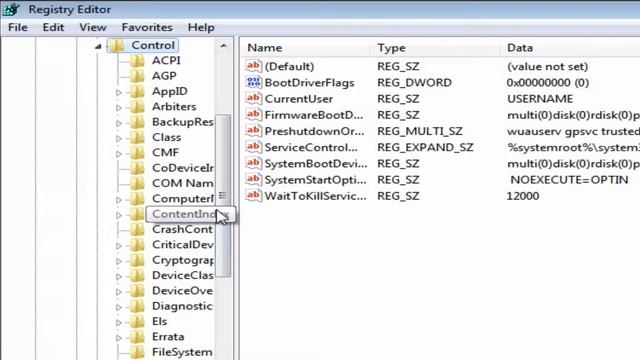Expand the DeviceOverrides key arrow
The height and width of the screenshot is (360, 640).
click(119, 292)
